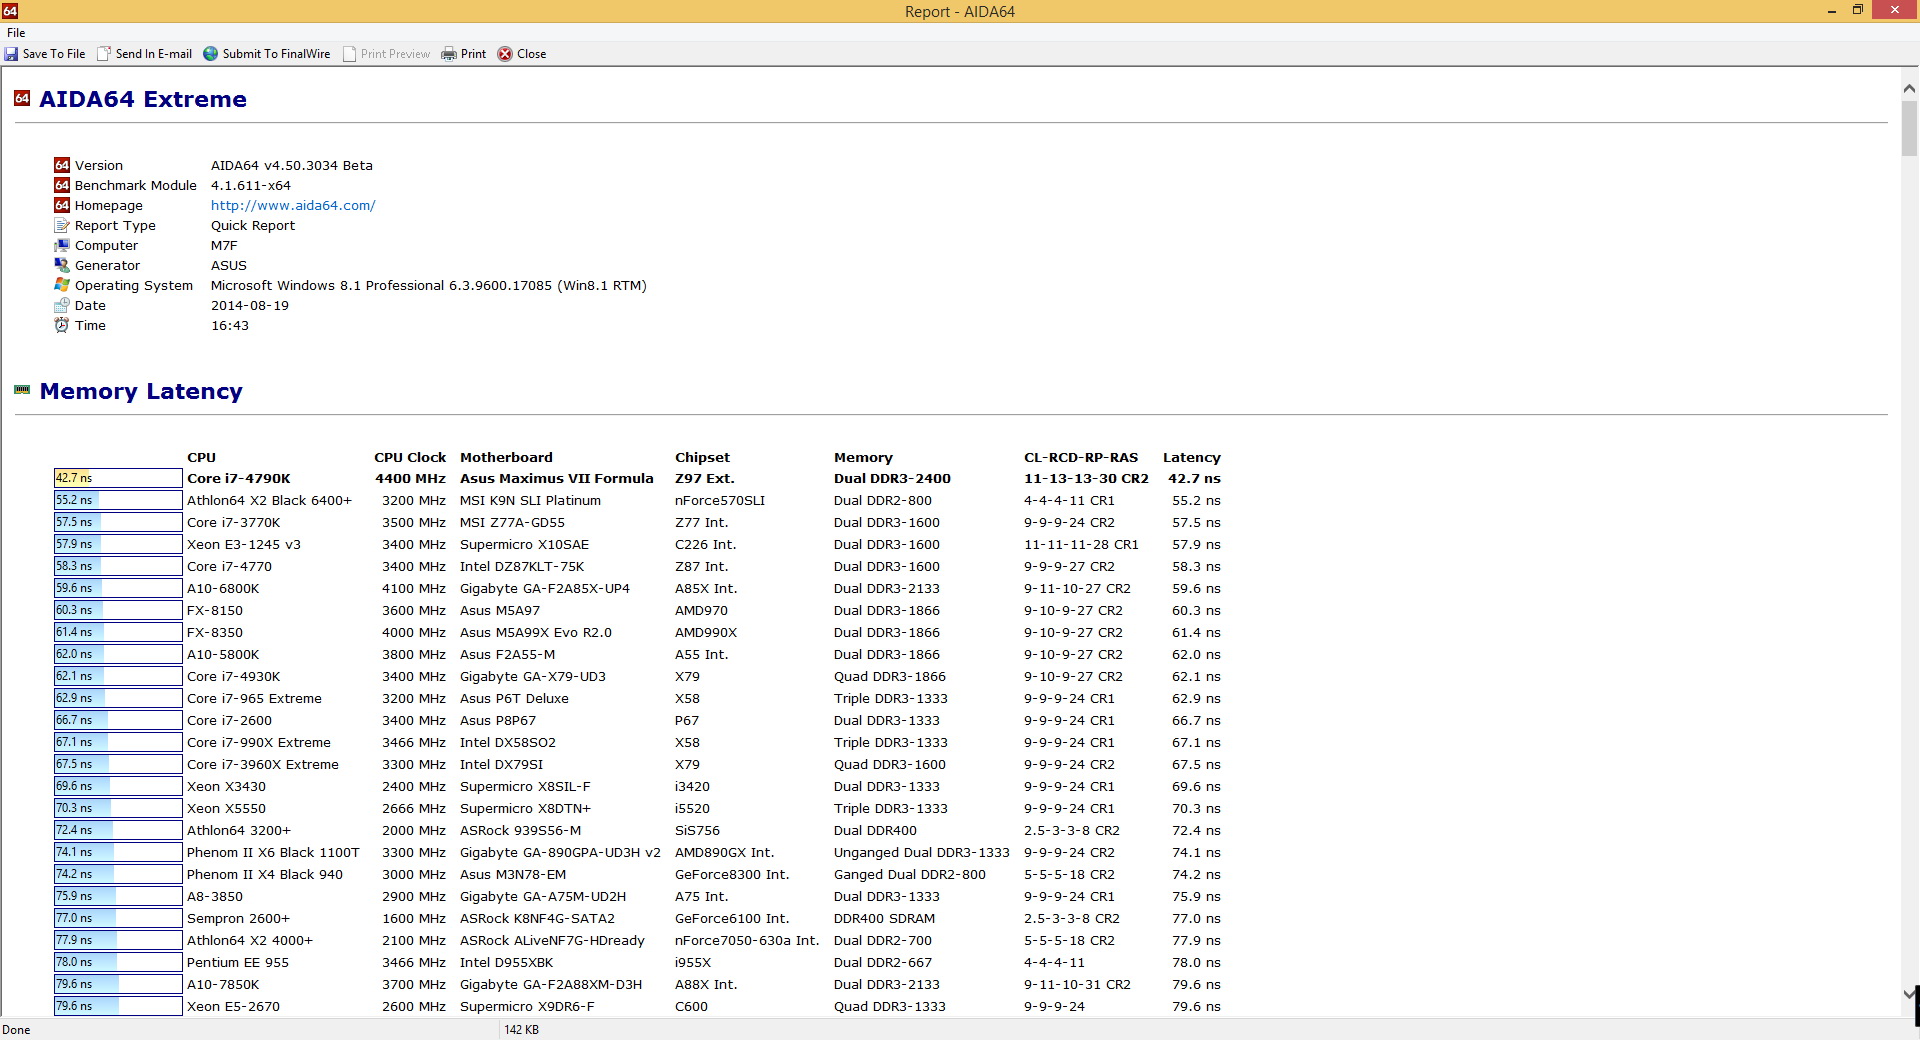This screenshot has height=1040, width=1920.
Task: Click the CL-RCD-RP-RAS column header
Action: point(1081,457)
